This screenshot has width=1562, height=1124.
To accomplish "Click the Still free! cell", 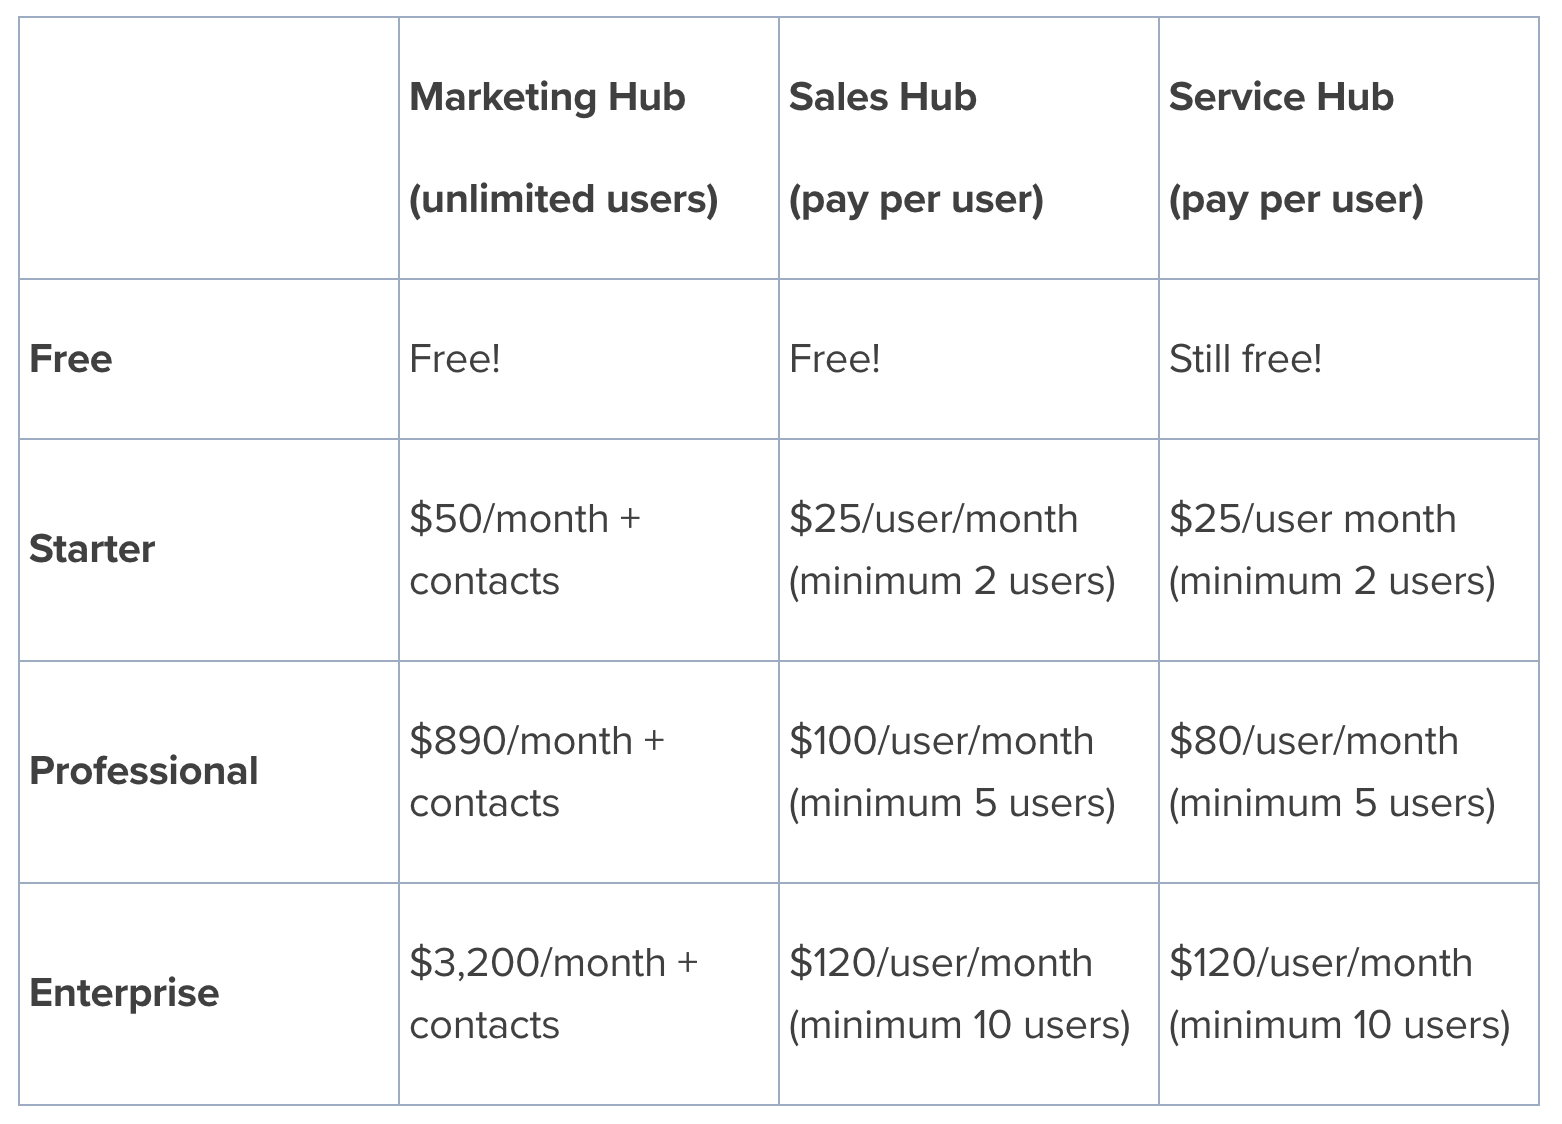I will 1349,359.
